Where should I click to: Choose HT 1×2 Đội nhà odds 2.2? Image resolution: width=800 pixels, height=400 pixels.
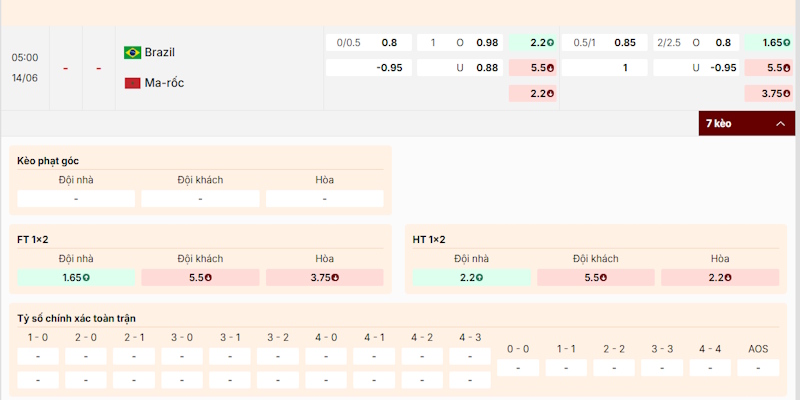point(471,278)
